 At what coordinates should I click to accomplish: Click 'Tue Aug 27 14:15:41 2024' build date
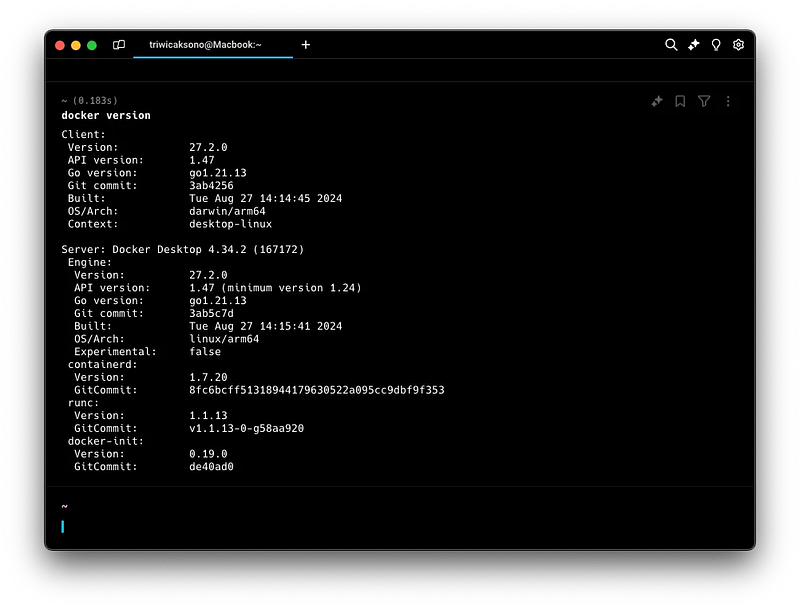click(266, 326)
